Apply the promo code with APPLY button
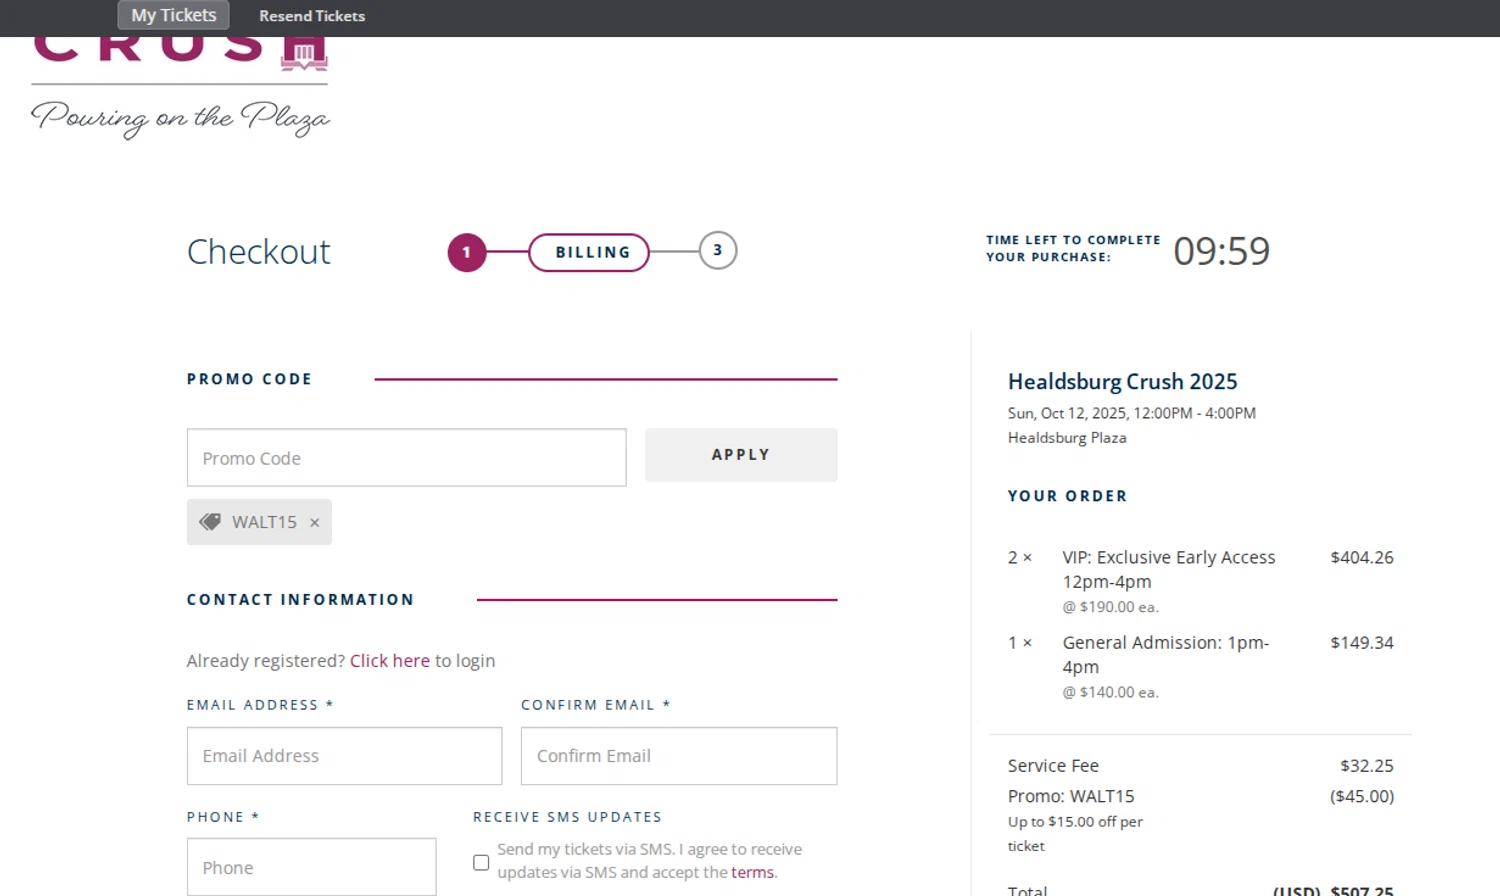The height and width of the screenshot is (896, 1500). 741,455
